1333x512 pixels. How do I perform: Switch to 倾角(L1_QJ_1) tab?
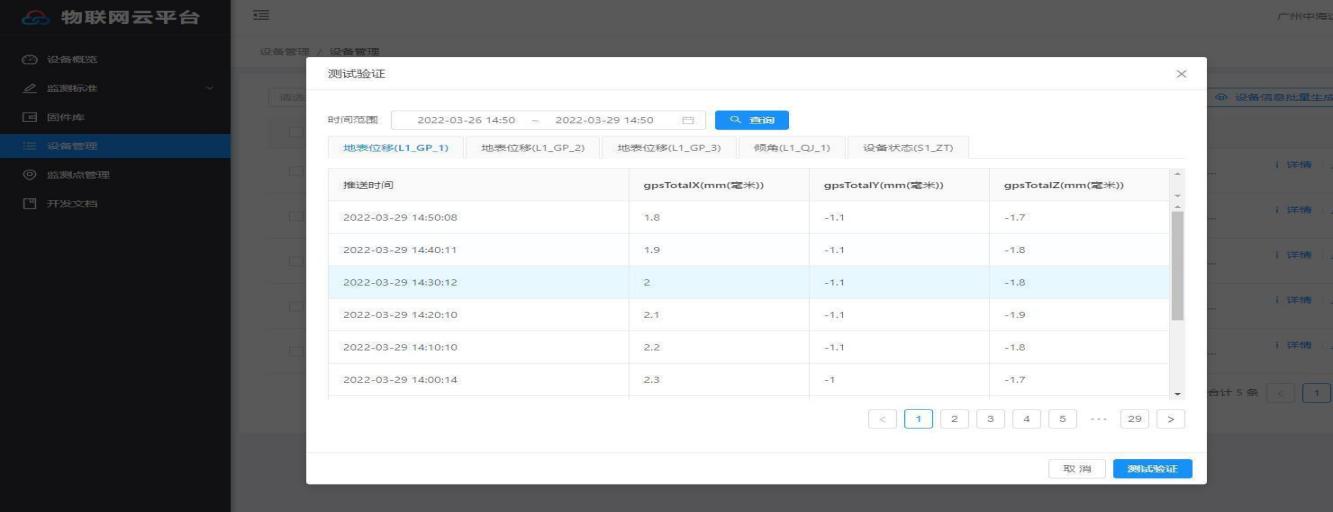click(791, 148)
